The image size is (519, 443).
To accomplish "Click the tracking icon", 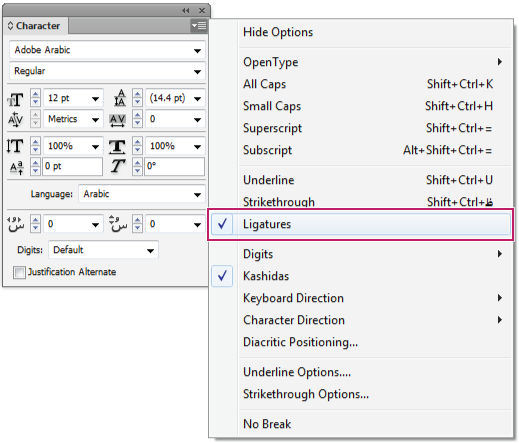I will (x=117, y=120).
